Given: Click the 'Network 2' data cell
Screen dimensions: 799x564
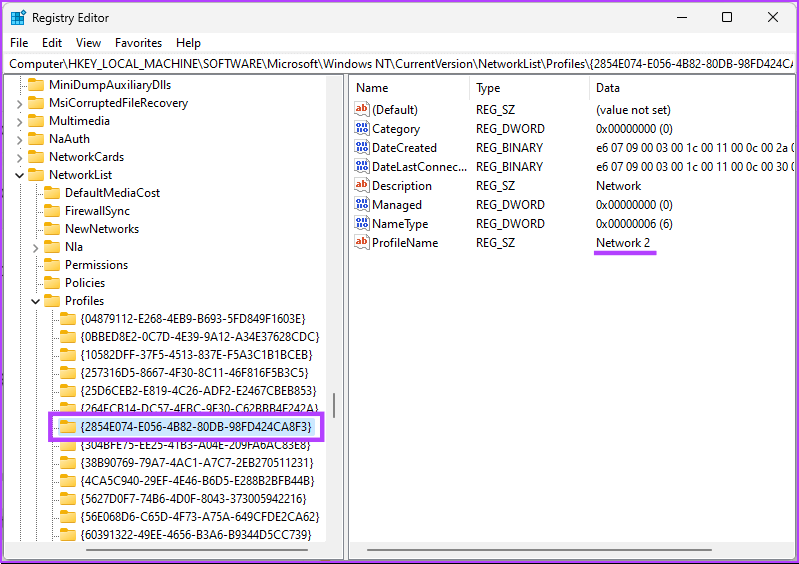Looking at the screenshot, I should [x=623, y=243].
